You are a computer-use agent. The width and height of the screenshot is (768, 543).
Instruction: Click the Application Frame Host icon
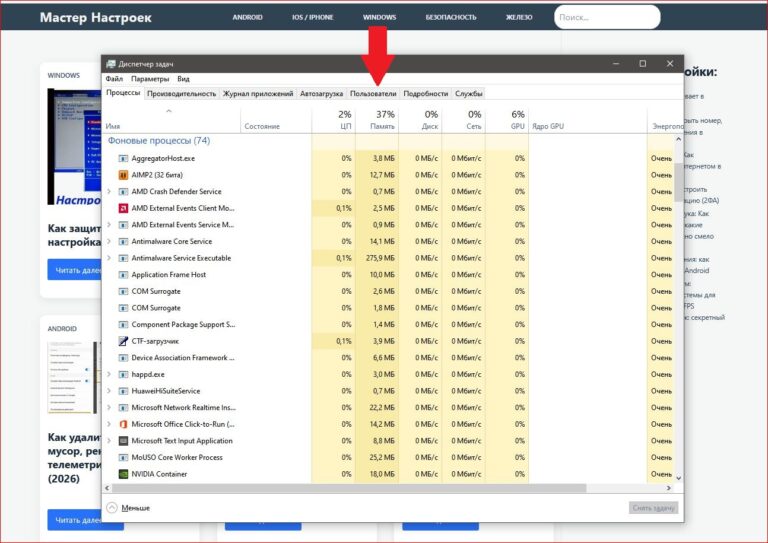pyautogui.click(x=123, y=275)
